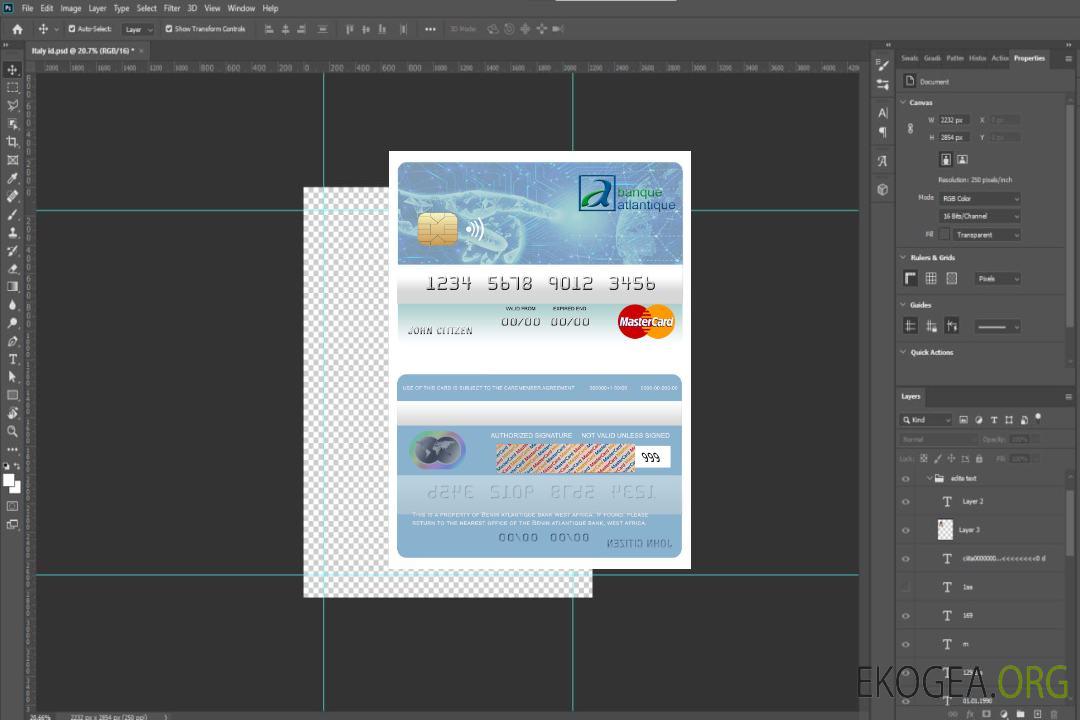Switch to the Properties tab
The image size is (1080, 720).
(x=1029, y=59)
